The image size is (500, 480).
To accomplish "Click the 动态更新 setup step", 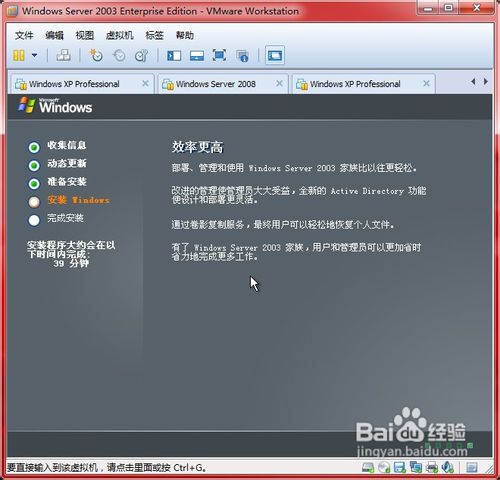I will pyautogui.click(x=67, y=163).
